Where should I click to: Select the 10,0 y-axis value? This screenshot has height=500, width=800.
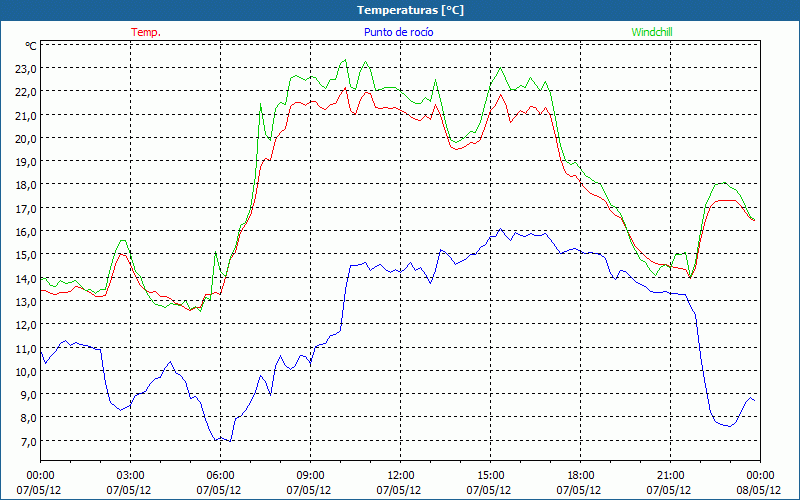26,371
